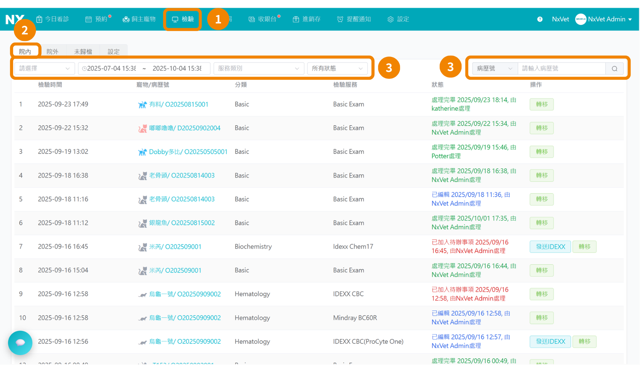640x365 pixels.
Task: Open the 服務類別 dropdown
Action: pos(258,68)
